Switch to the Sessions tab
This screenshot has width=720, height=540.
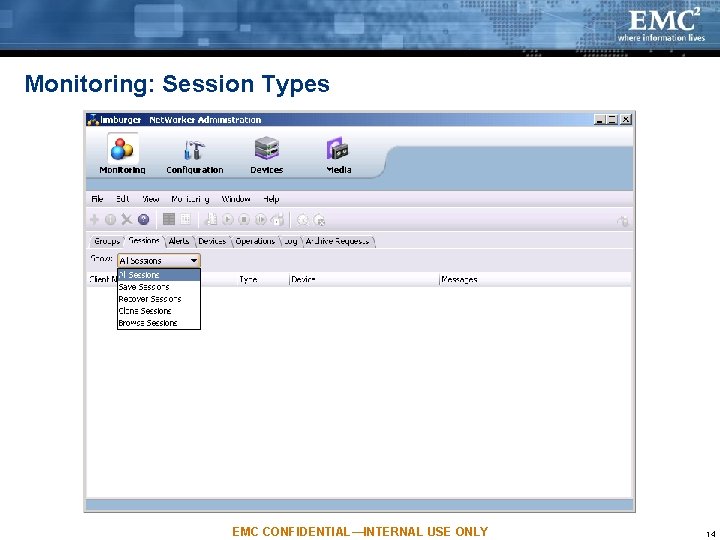coord(144,241)
